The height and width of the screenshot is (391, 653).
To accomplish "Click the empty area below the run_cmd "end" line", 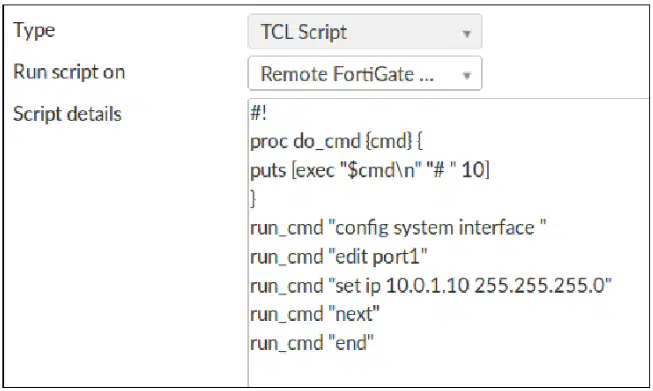I will click(x=448, y=370).
